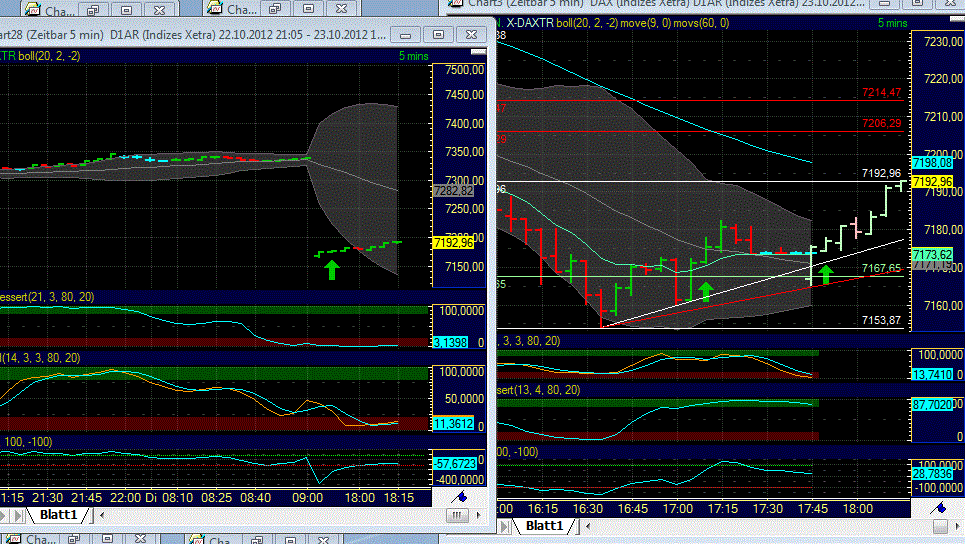The width and height of the screenshot is (965, 544).
Task: Restore the first minimized Cha... window at top
Action: click(94, 10)
